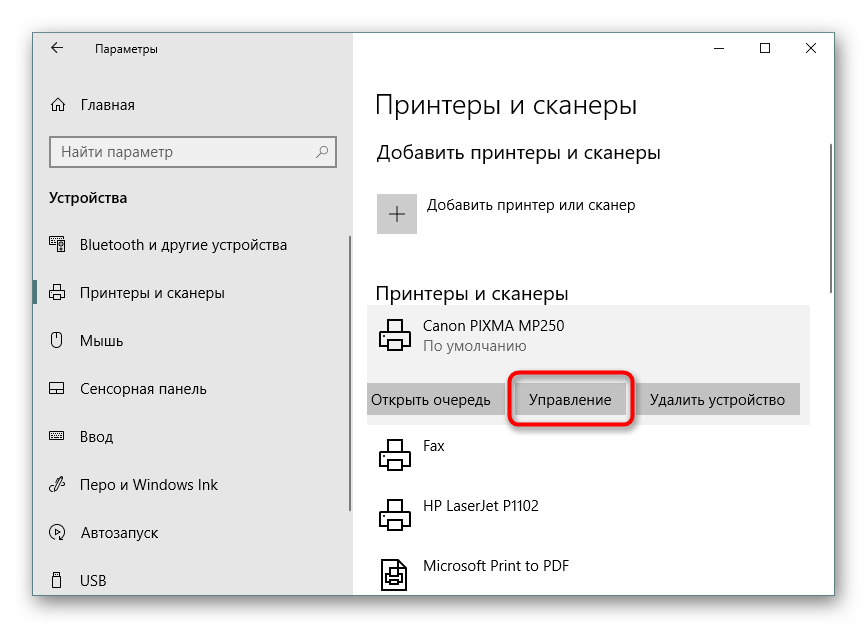
Task: Select the Canon PIXMA MP250 printer icon
Action: pos(395,336)
